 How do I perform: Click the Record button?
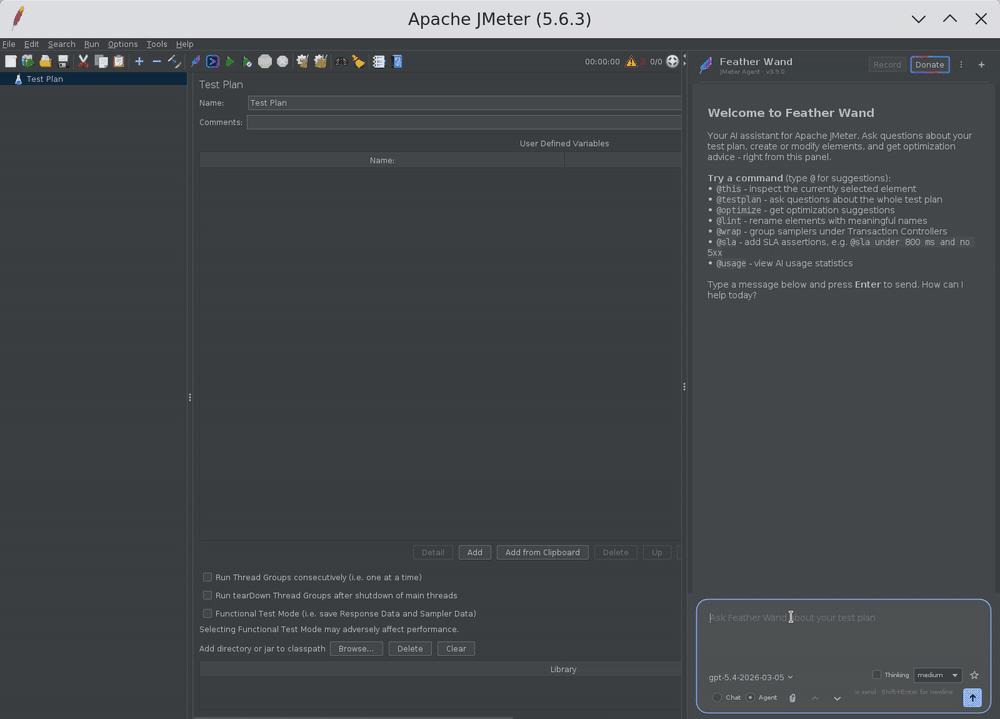[x=886, y=64]
